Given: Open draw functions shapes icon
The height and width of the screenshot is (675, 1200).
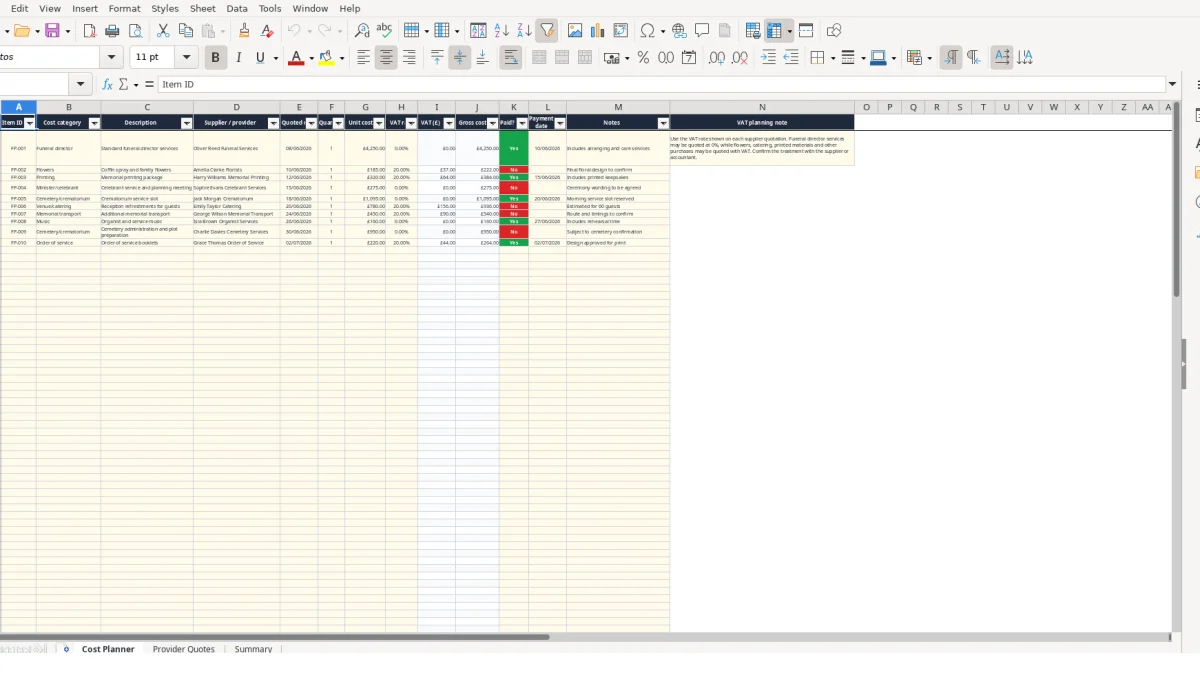Looking at the screenshot, I should pos(834,31).
